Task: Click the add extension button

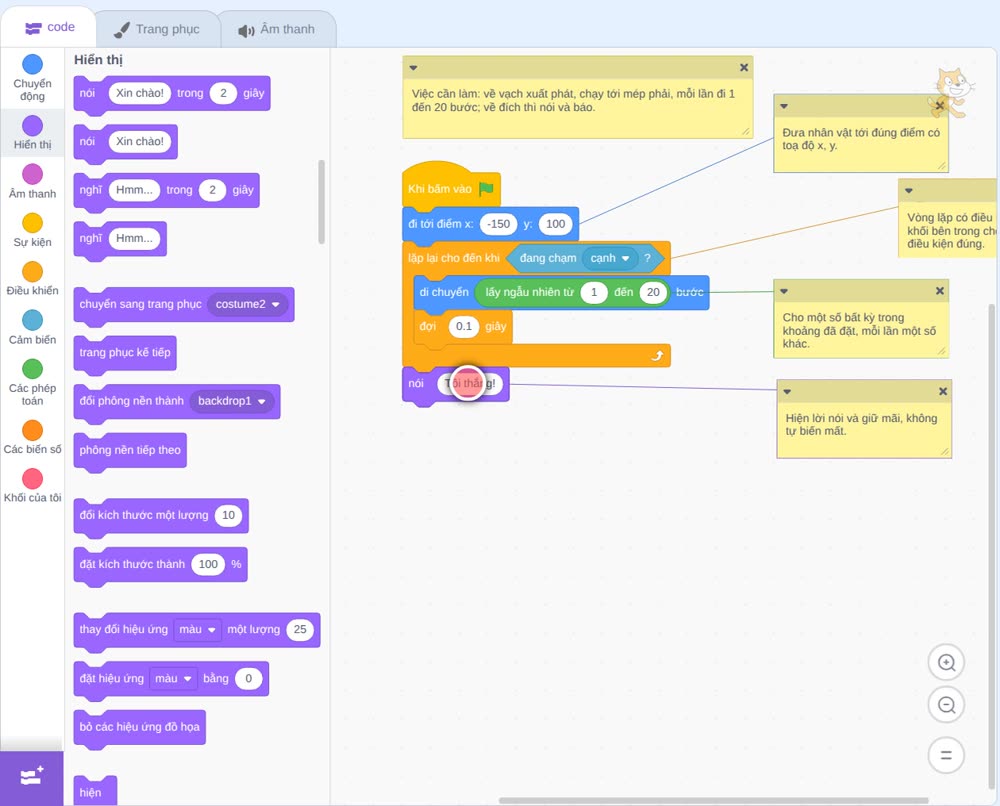Action: 32,777
